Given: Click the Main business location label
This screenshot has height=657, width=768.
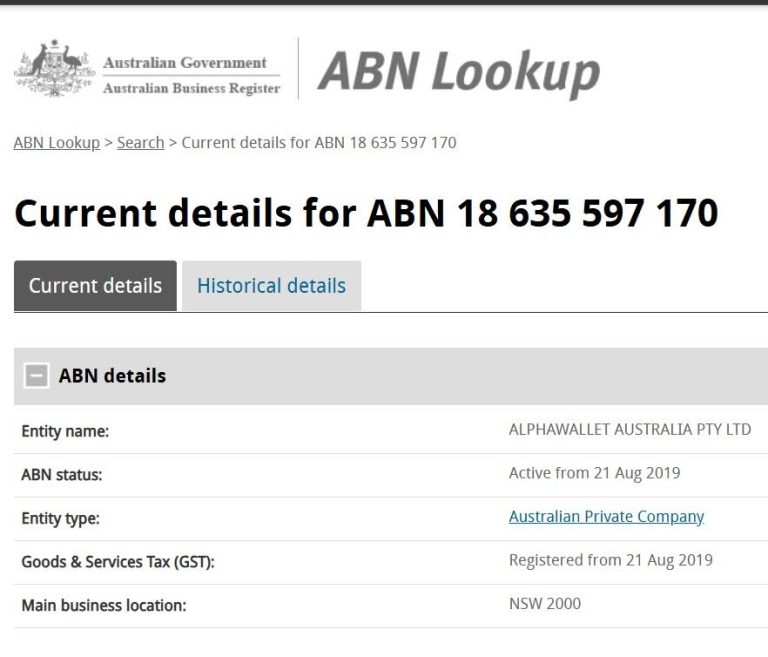Looking at the screenshot, I should point(104,605).
